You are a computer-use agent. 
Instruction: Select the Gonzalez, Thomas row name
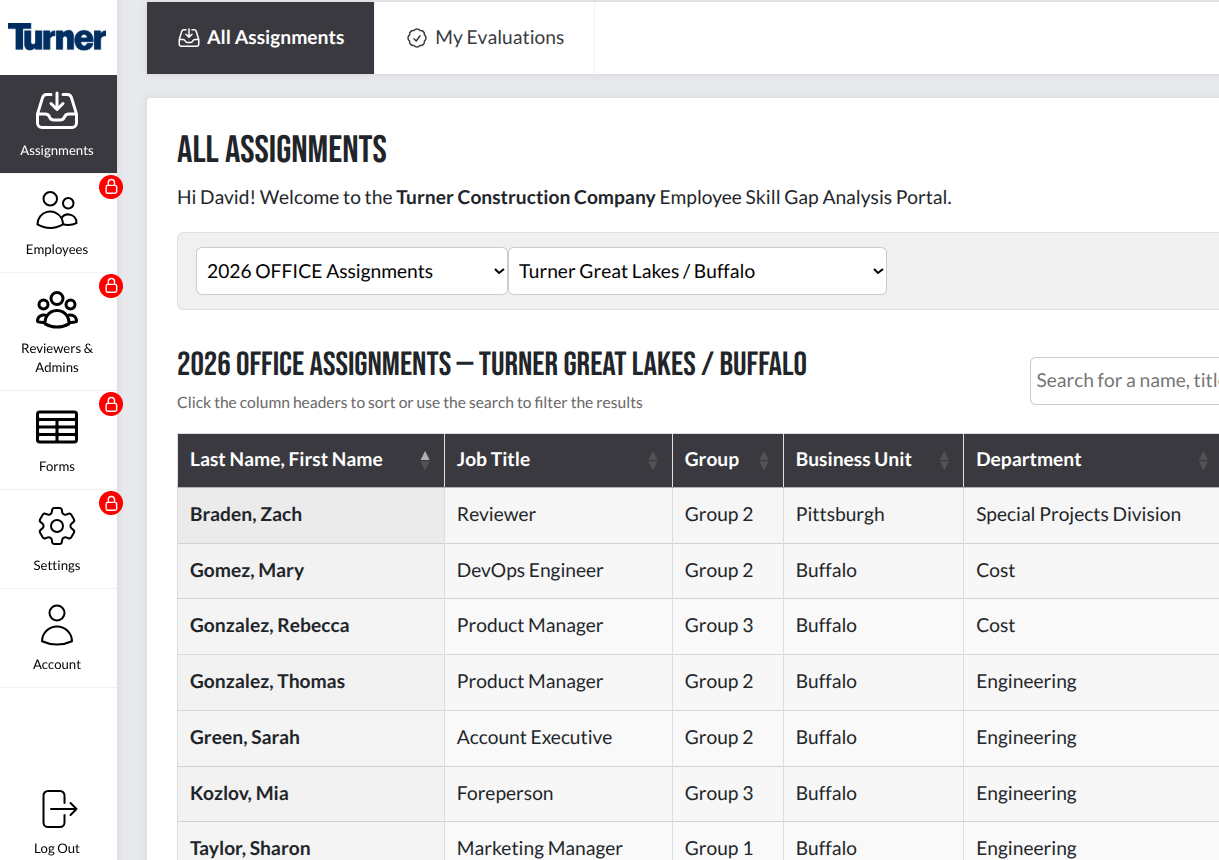tap(267, 681)
